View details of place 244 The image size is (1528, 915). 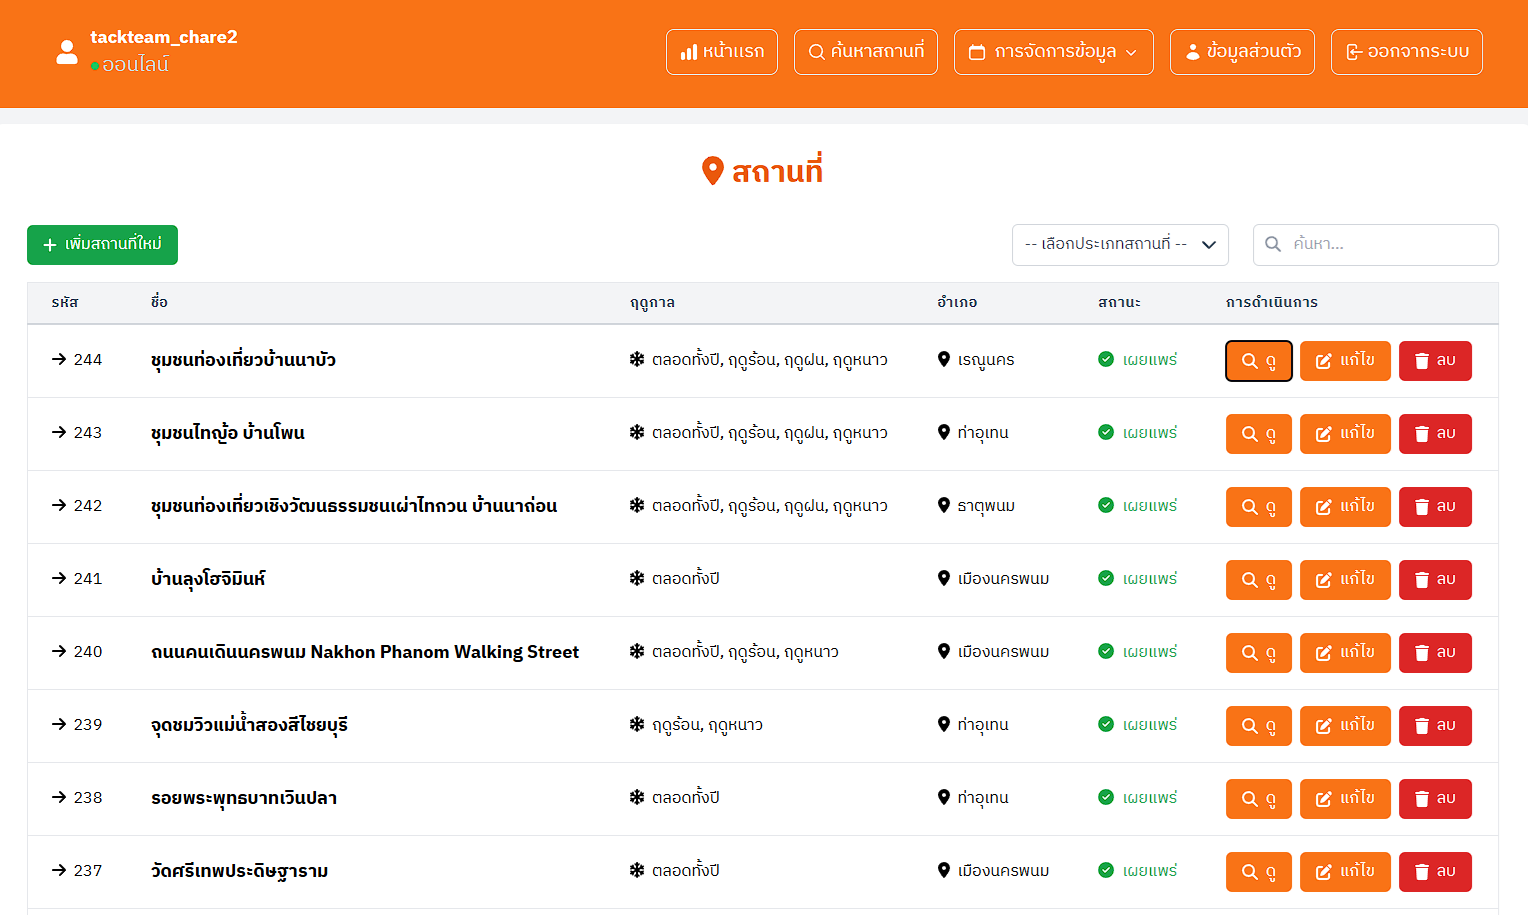coord(1258,361)
